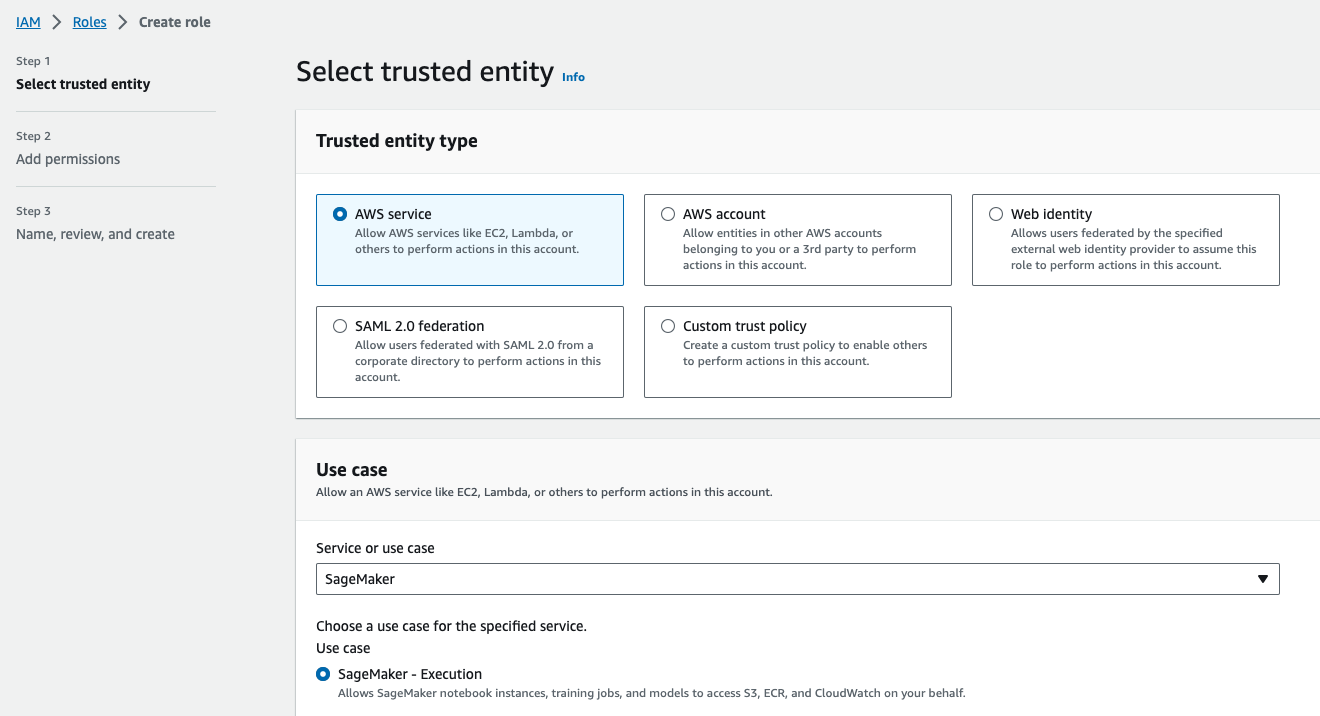Select the AWS service radio button
This screenshot has width=1320, height=716.
(x=340, y=214)
